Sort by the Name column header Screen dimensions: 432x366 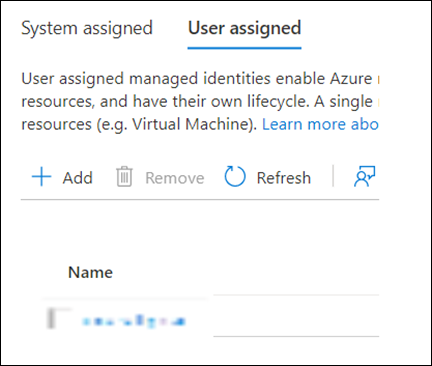tap(90, 272)
